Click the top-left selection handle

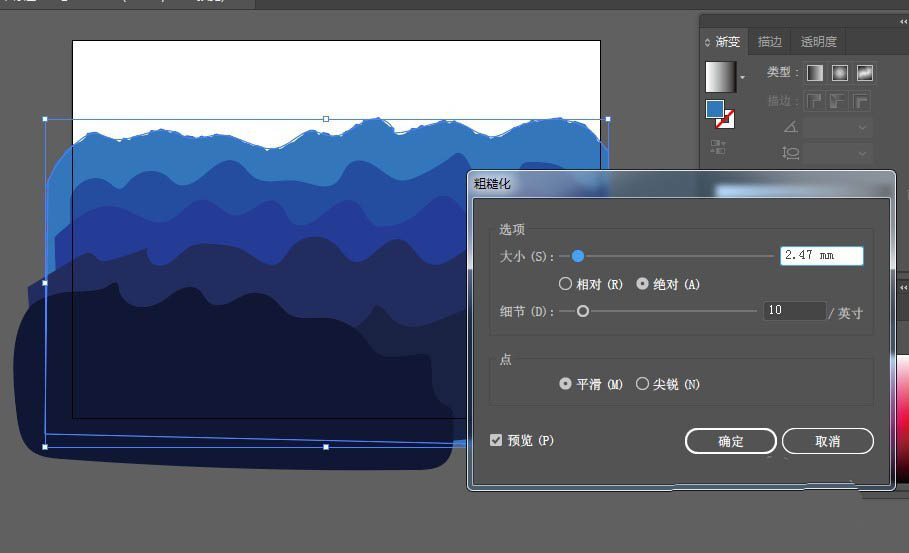(x=45, y=119)
